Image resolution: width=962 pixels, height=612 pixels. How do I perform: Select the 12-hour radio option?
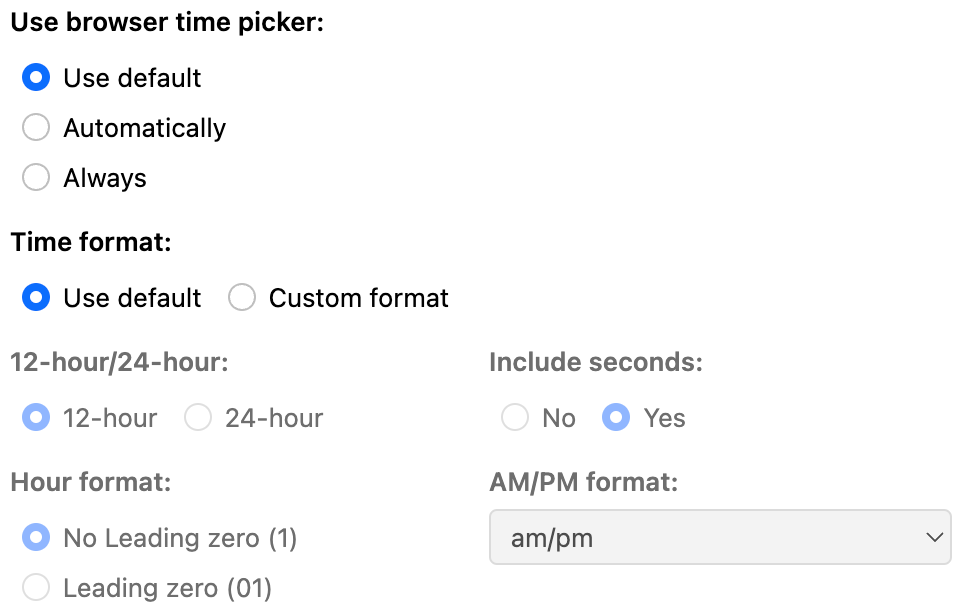(x=36, y=418)
